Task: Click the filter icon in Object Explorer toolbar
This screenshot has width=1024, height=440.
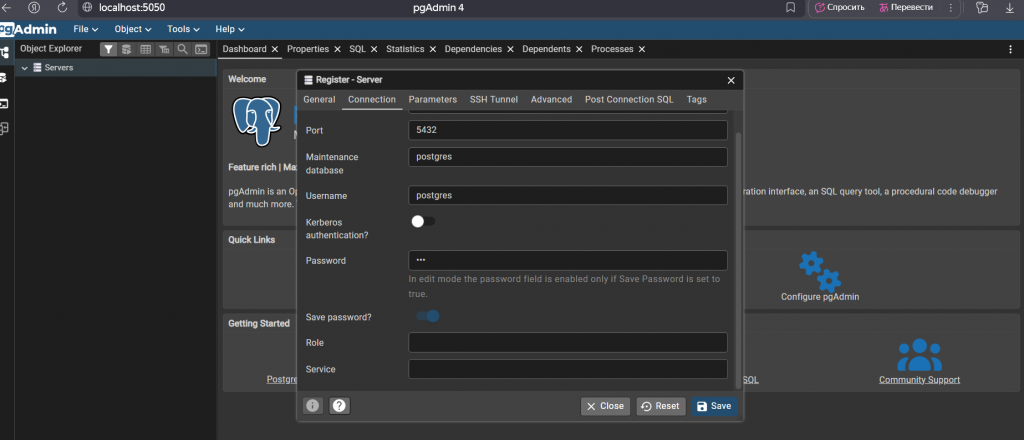Action: pyautogui.click(x=109, y=49)
